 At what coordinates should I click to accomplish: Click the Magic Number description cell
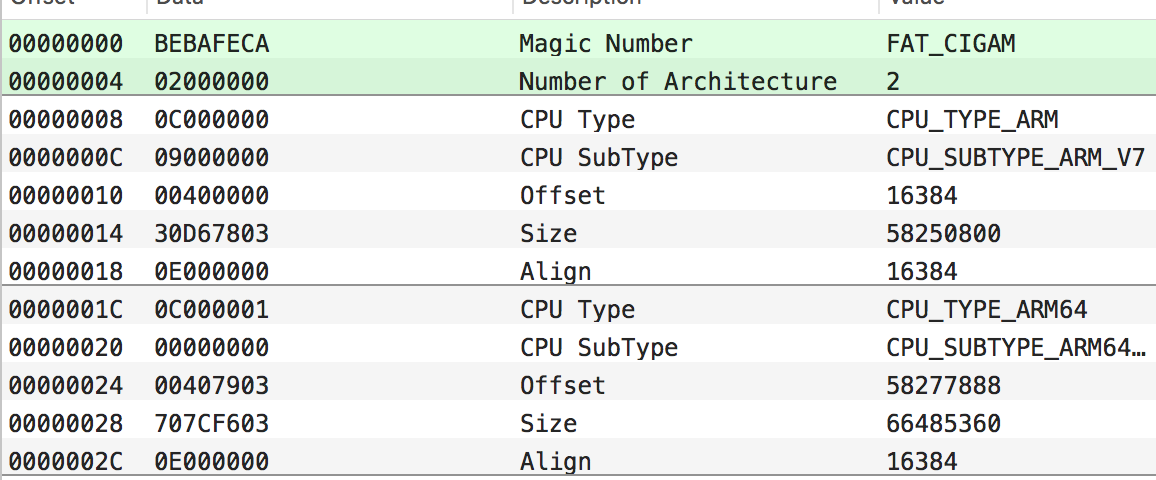pos(605,44)
